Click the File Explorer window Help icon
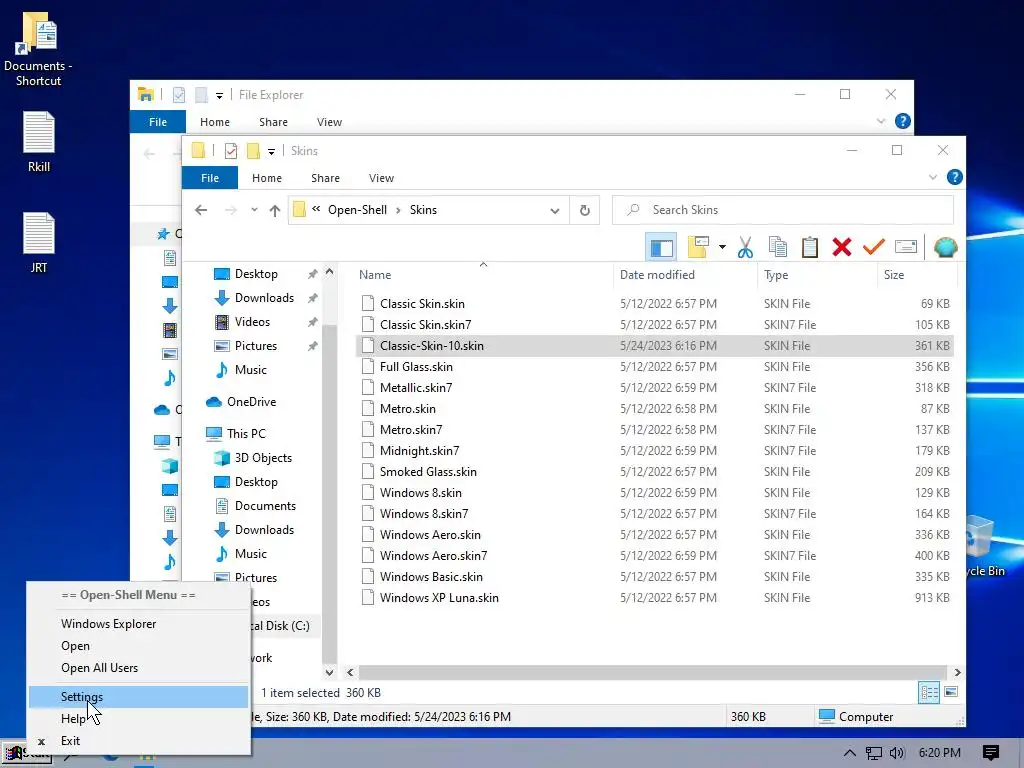This screenshot has width=1024, height=768. [903, 121]
